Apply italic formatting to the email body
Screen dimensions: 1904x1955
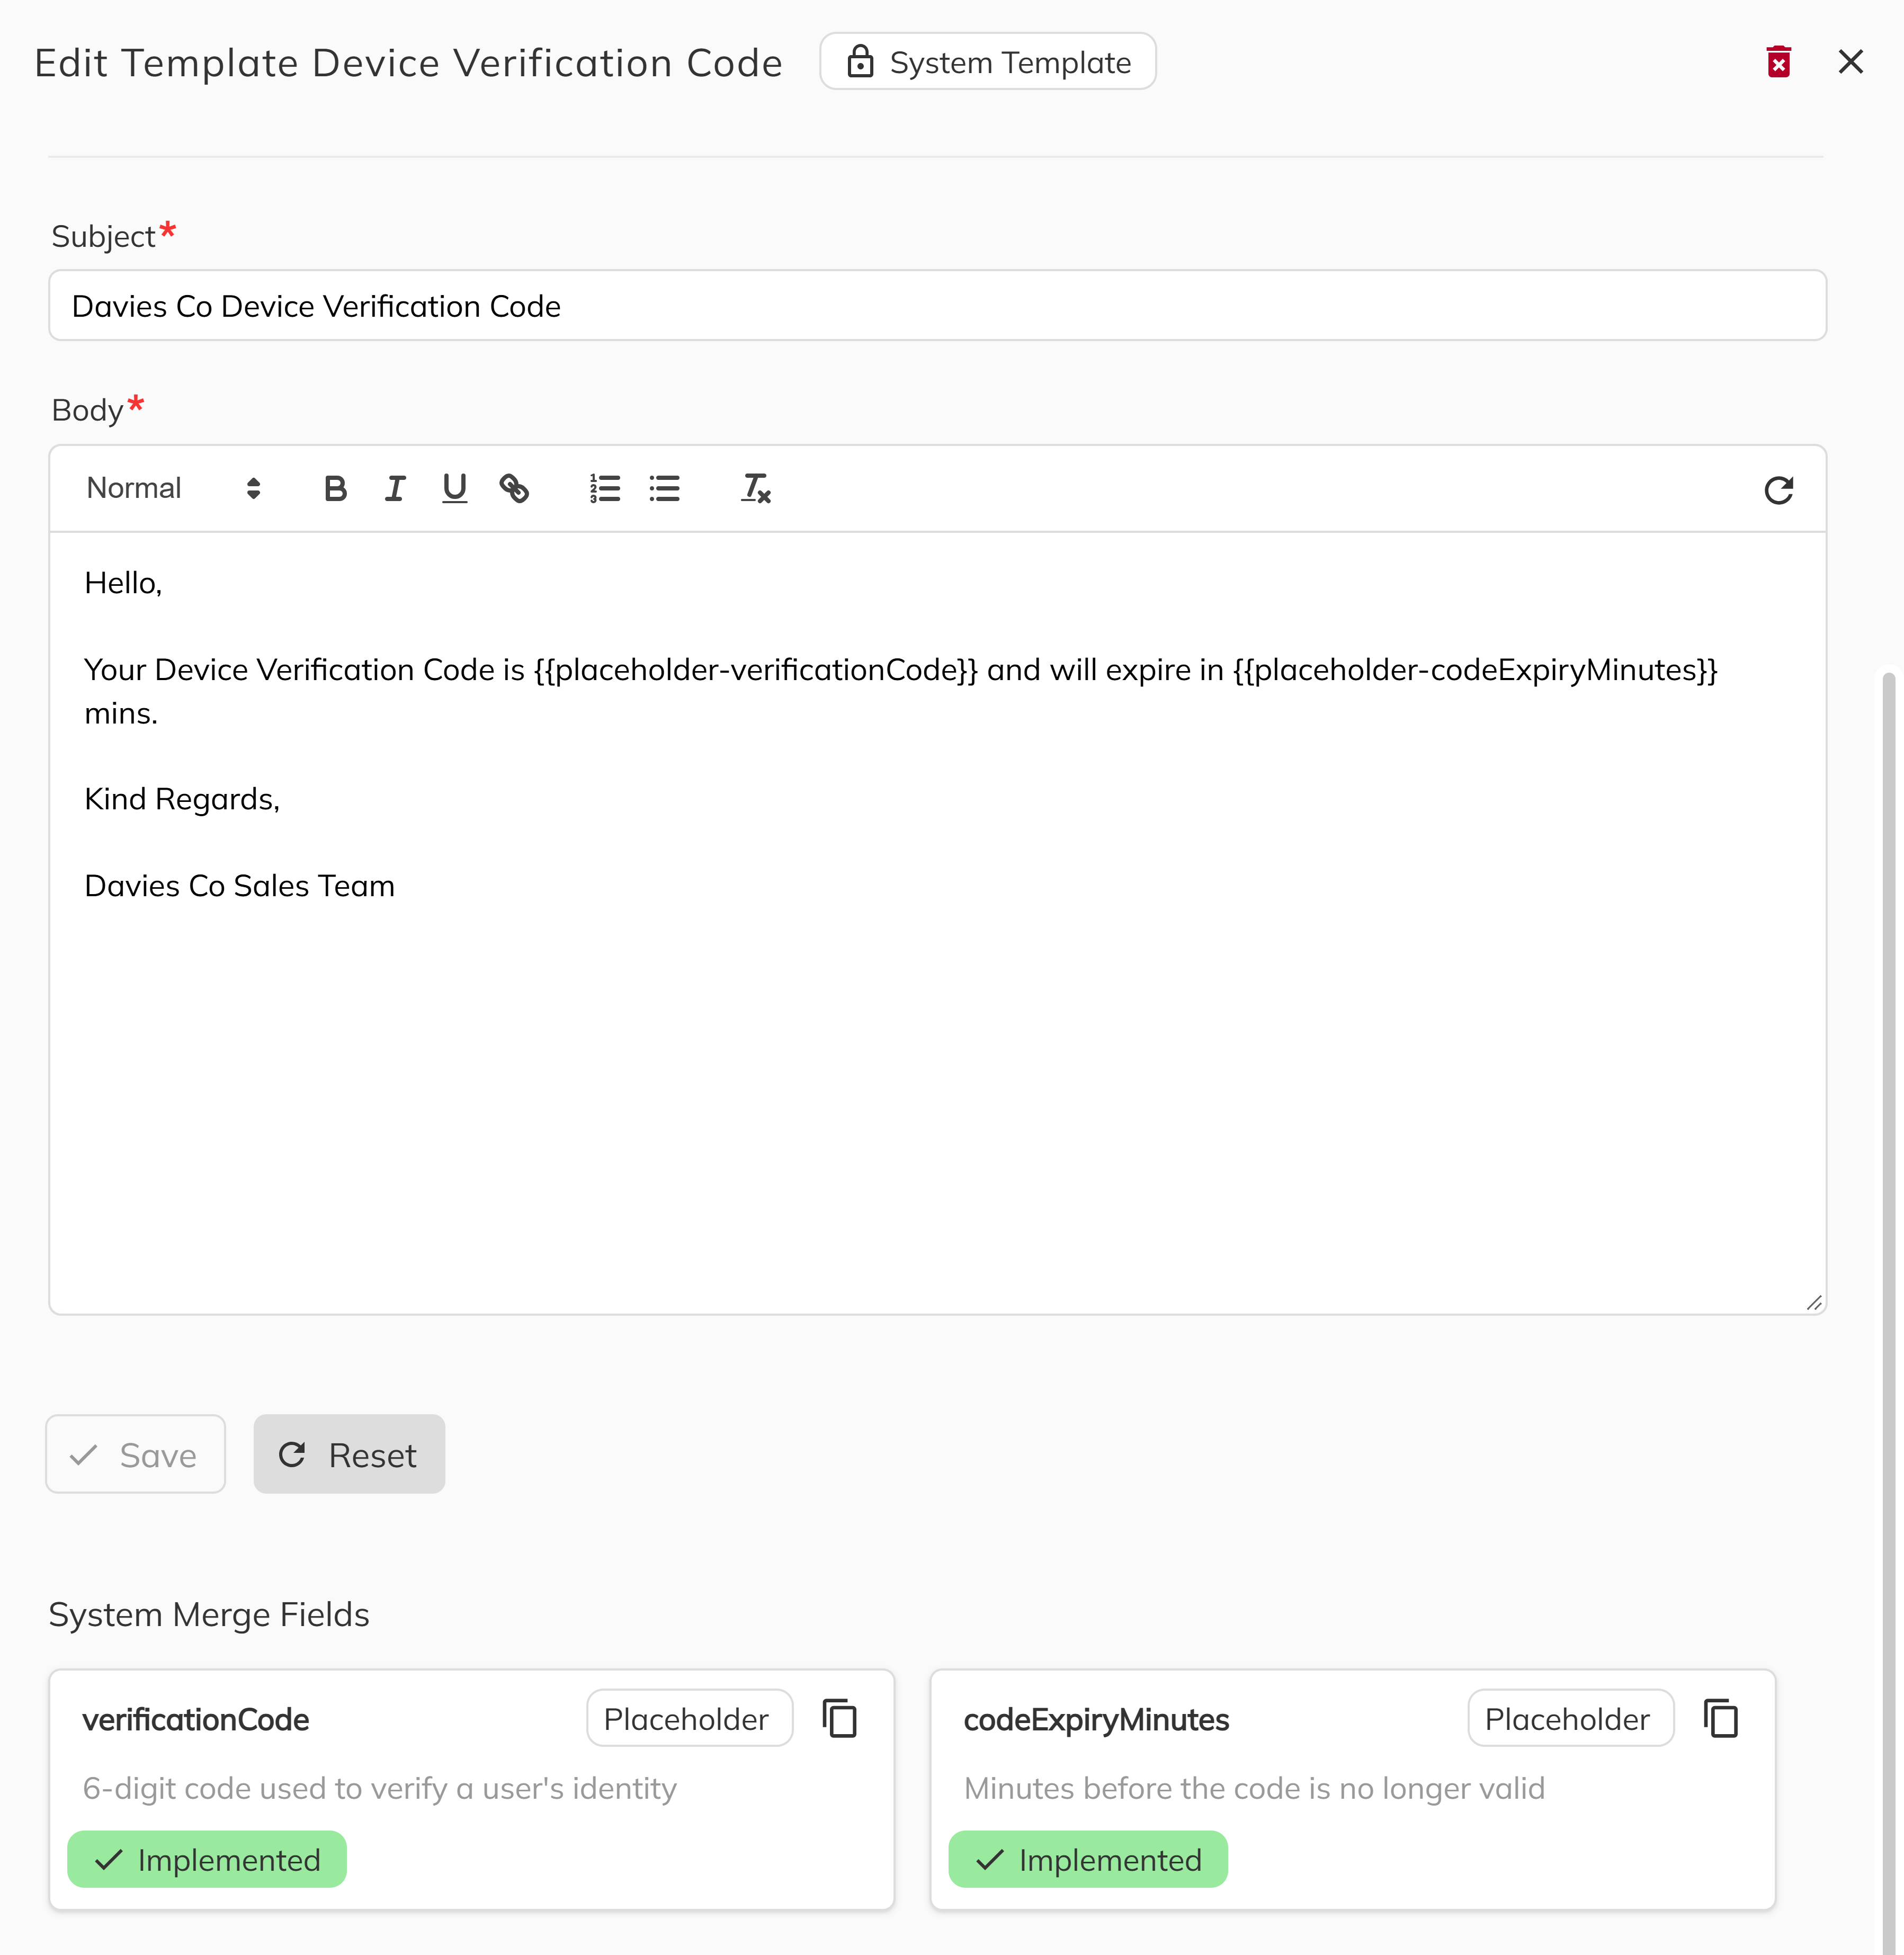pyautogui.click(x=395, y=488)
